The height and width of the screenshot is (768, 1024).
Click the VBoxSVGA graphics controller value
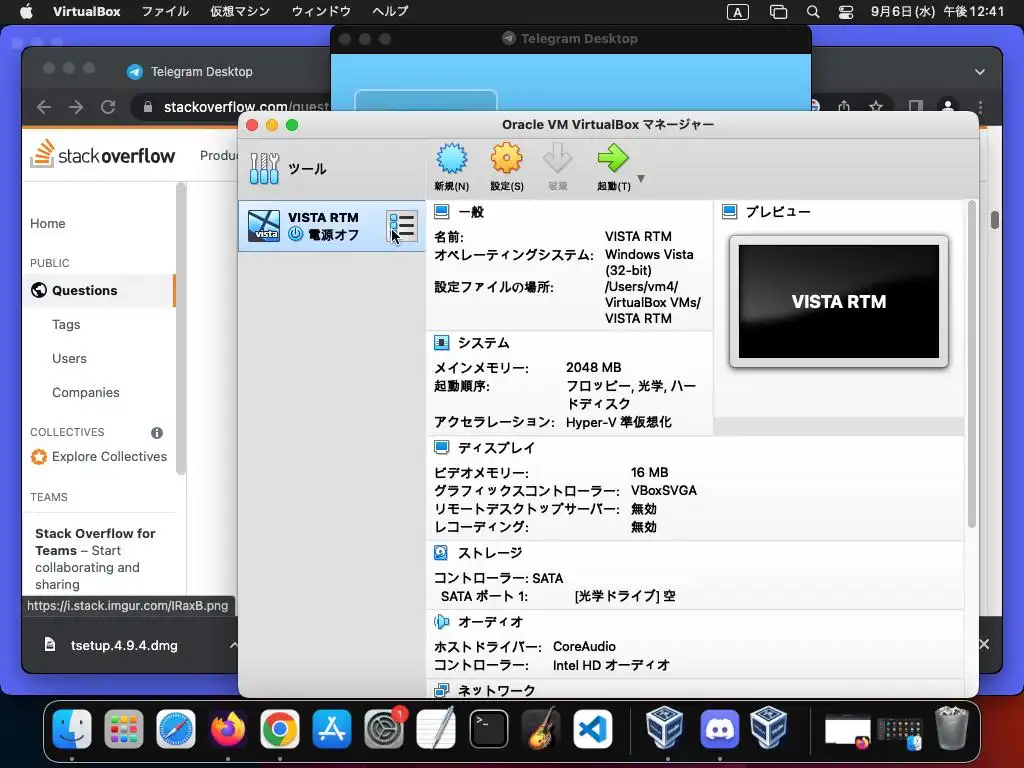664,490
